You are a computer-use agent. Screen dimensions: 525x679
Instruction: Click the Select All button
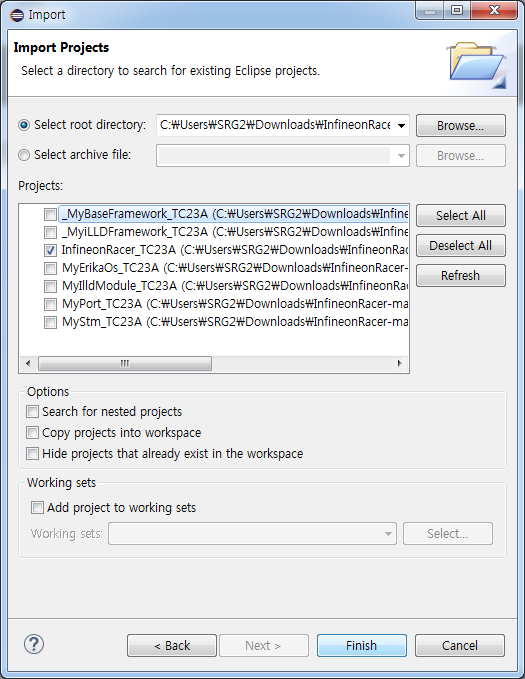point(460,216)
